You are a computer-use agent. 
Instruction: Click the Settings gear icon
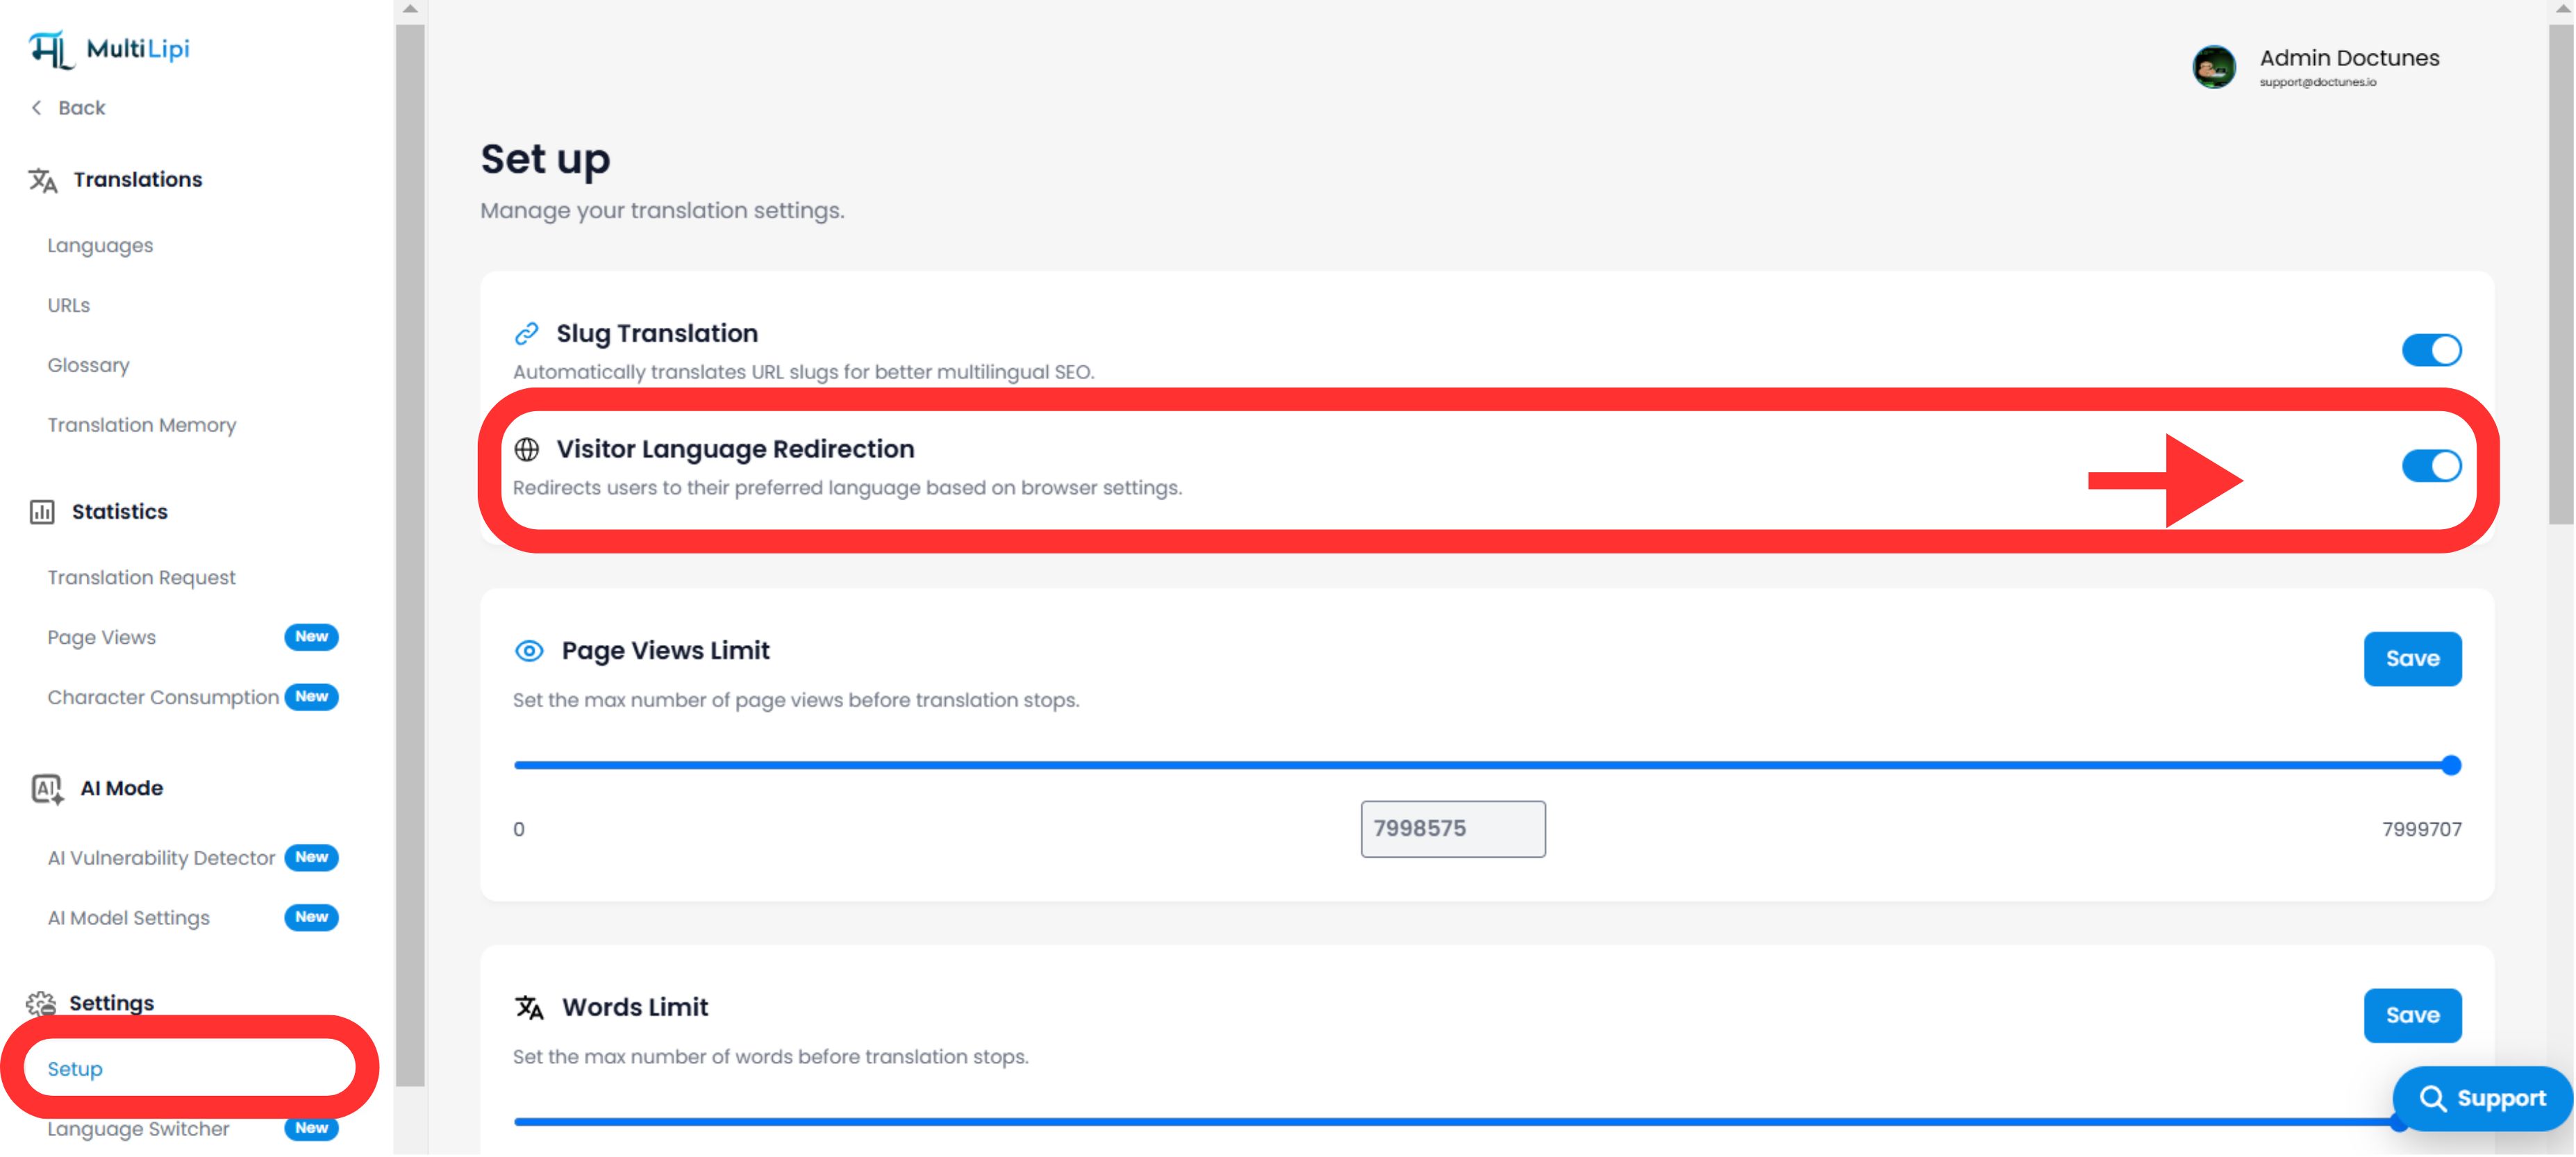tap(41, 1002)
